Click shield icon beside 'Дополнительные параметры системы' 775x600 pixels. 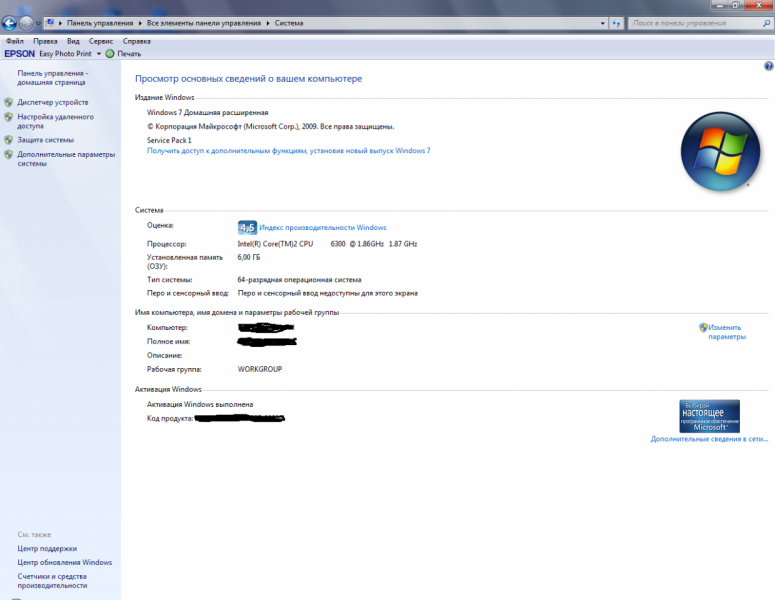(x=8, y=154)
